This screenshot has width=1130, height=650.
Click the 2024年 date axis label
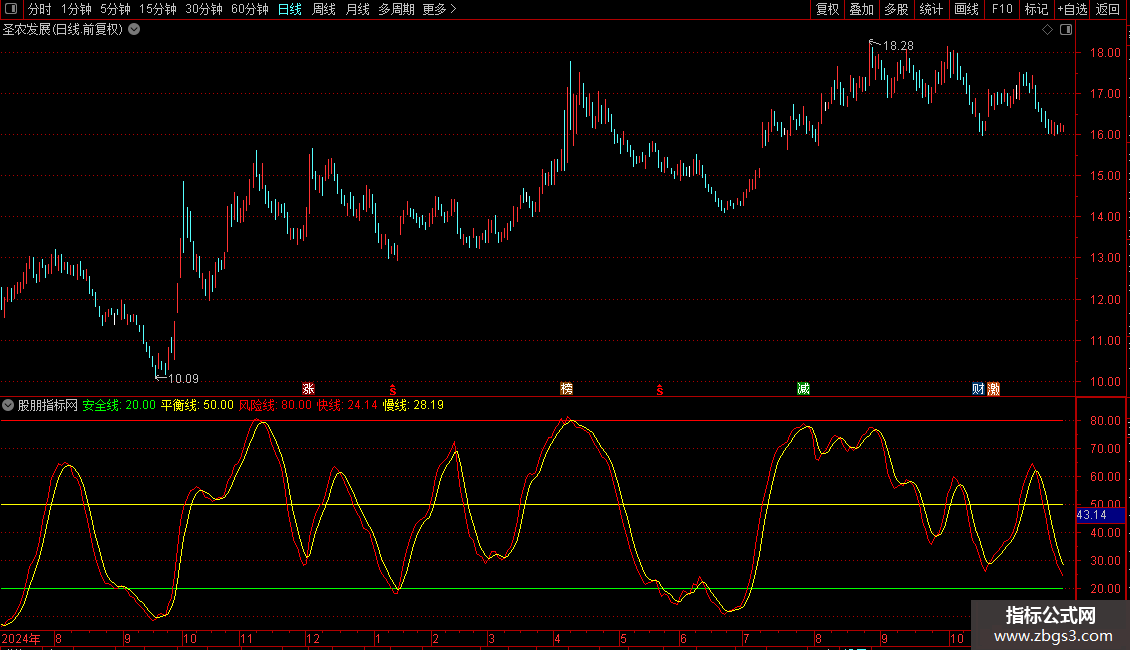tap(21, 638)
